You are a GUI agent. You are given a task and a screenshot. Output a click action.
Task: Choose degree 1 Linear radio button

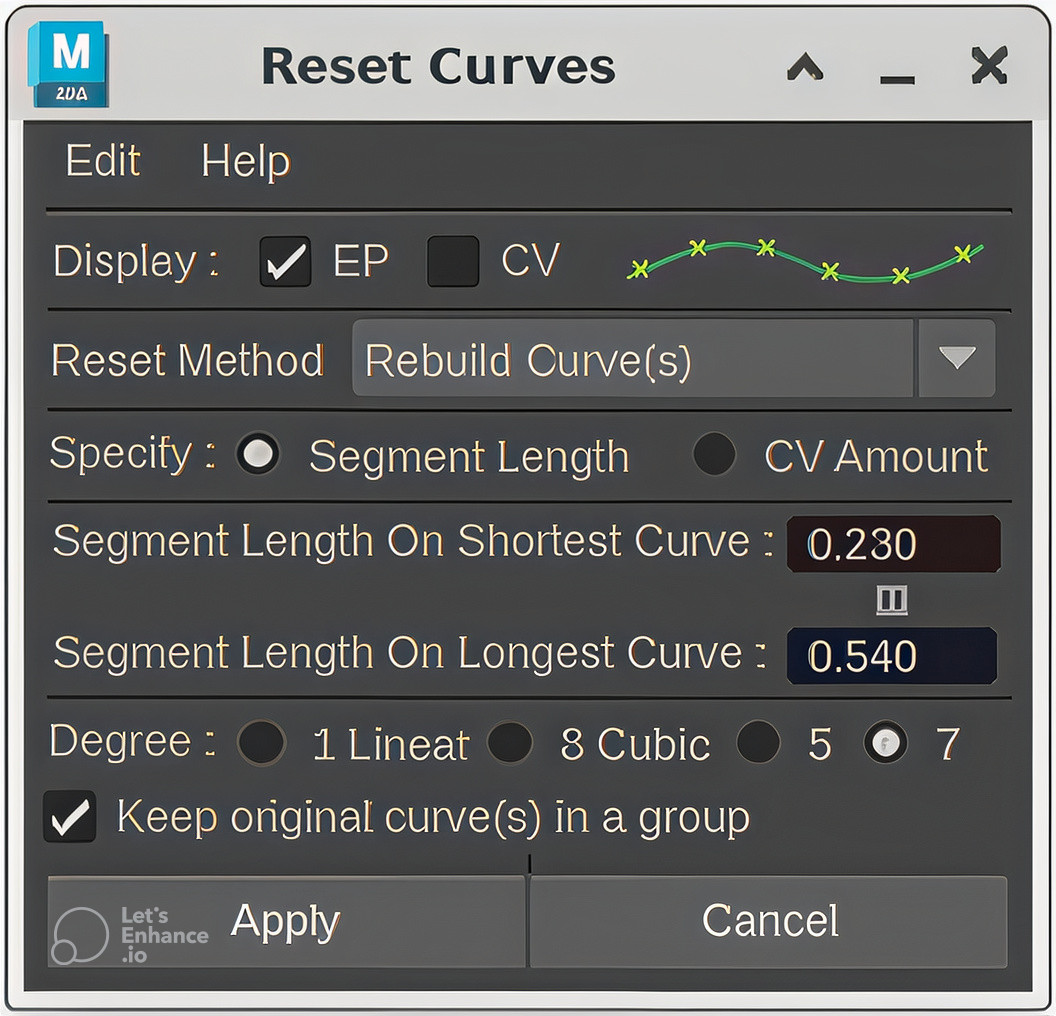[x=262, y=744]
